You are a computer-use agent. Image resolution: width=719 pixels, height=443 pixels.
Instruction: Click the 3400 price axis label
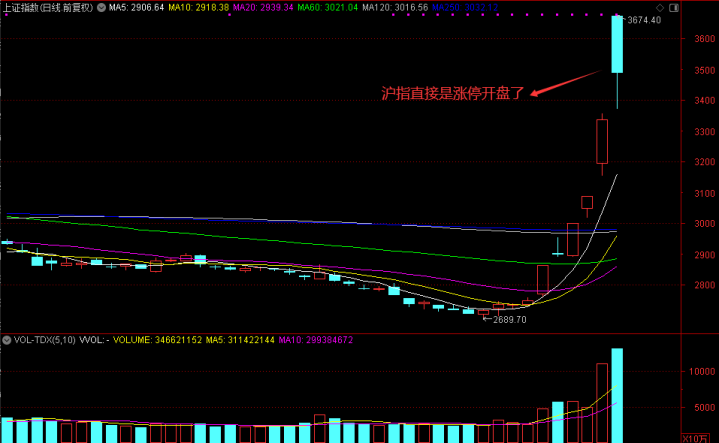point(704,100)
